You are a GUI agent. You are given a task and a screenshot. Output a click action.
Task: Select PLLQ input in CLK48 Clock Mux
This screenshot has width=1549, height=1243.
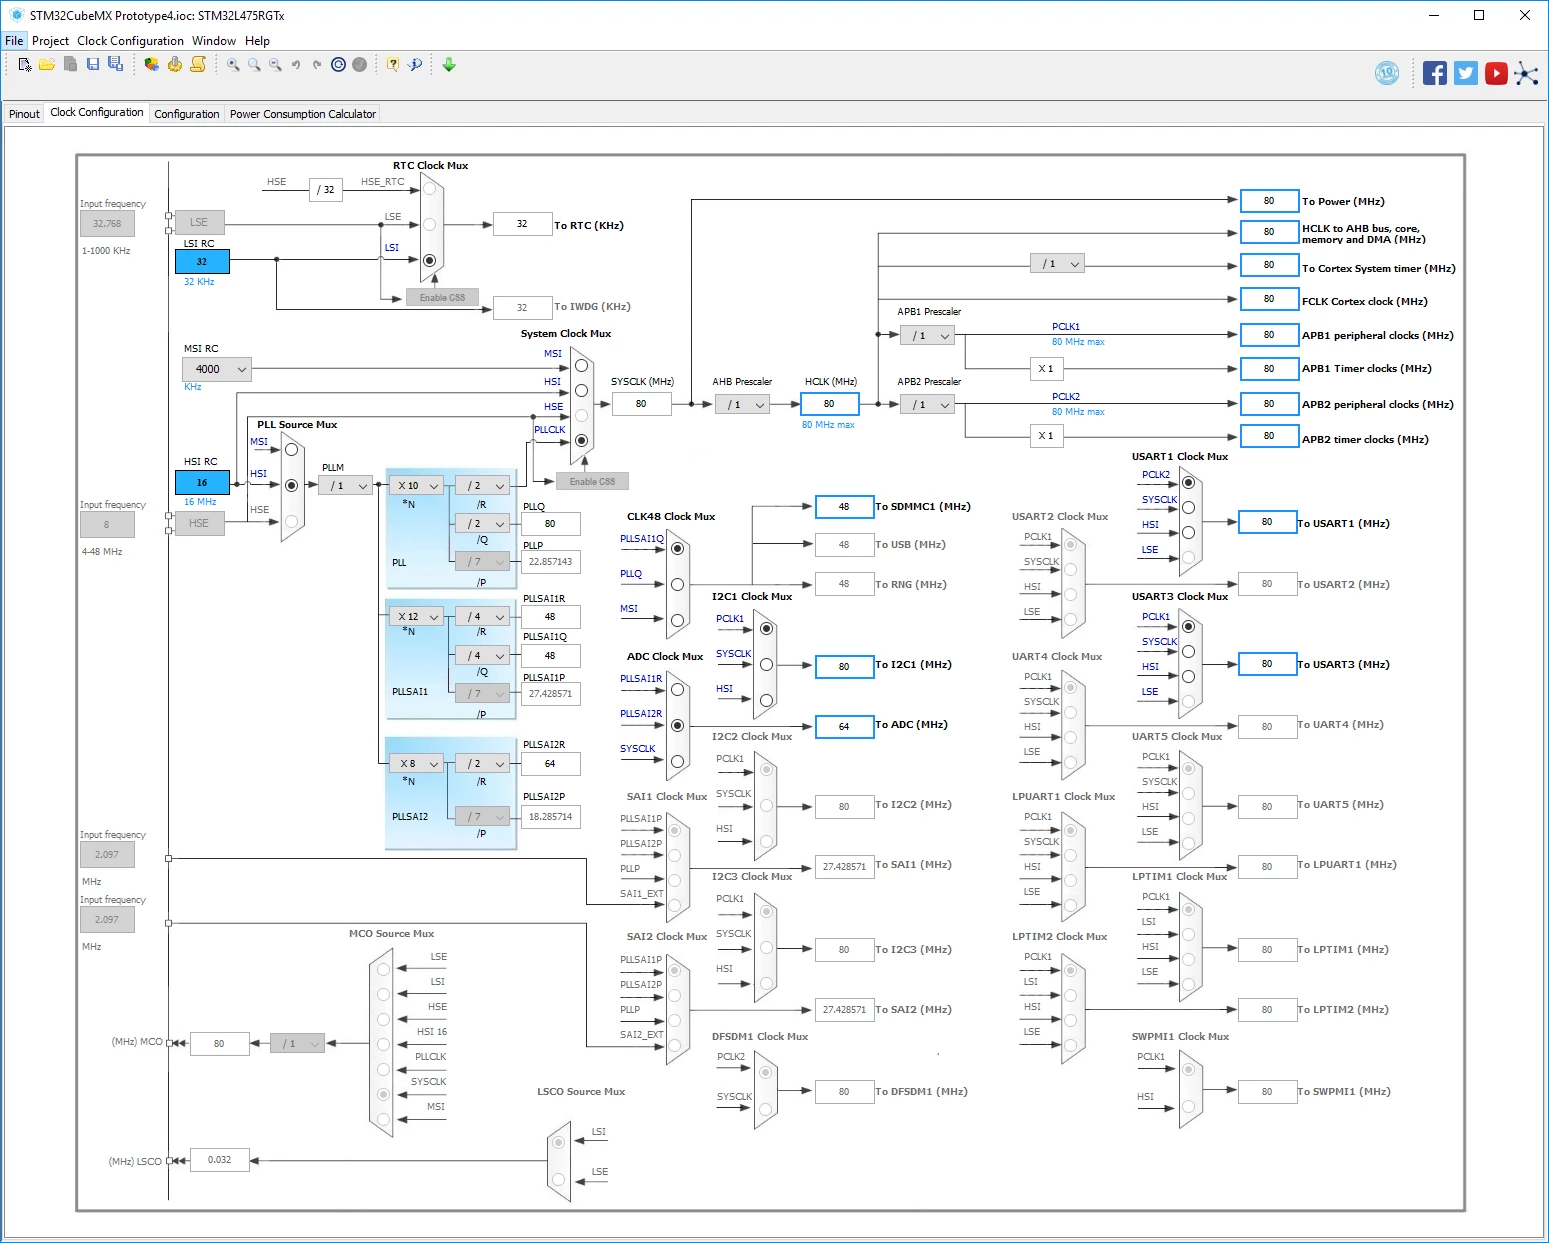click(677, 584)
